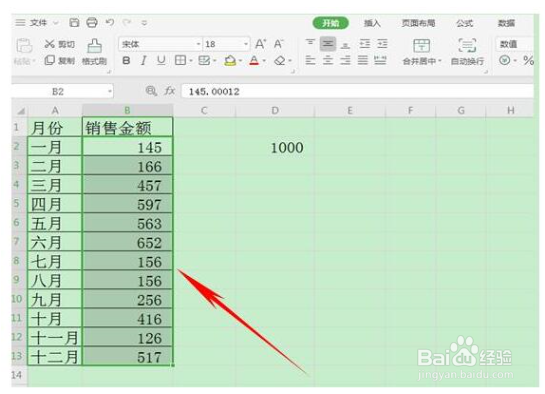
Task: Click the save icon in quick access bar
Action: [x=74, y=23]
